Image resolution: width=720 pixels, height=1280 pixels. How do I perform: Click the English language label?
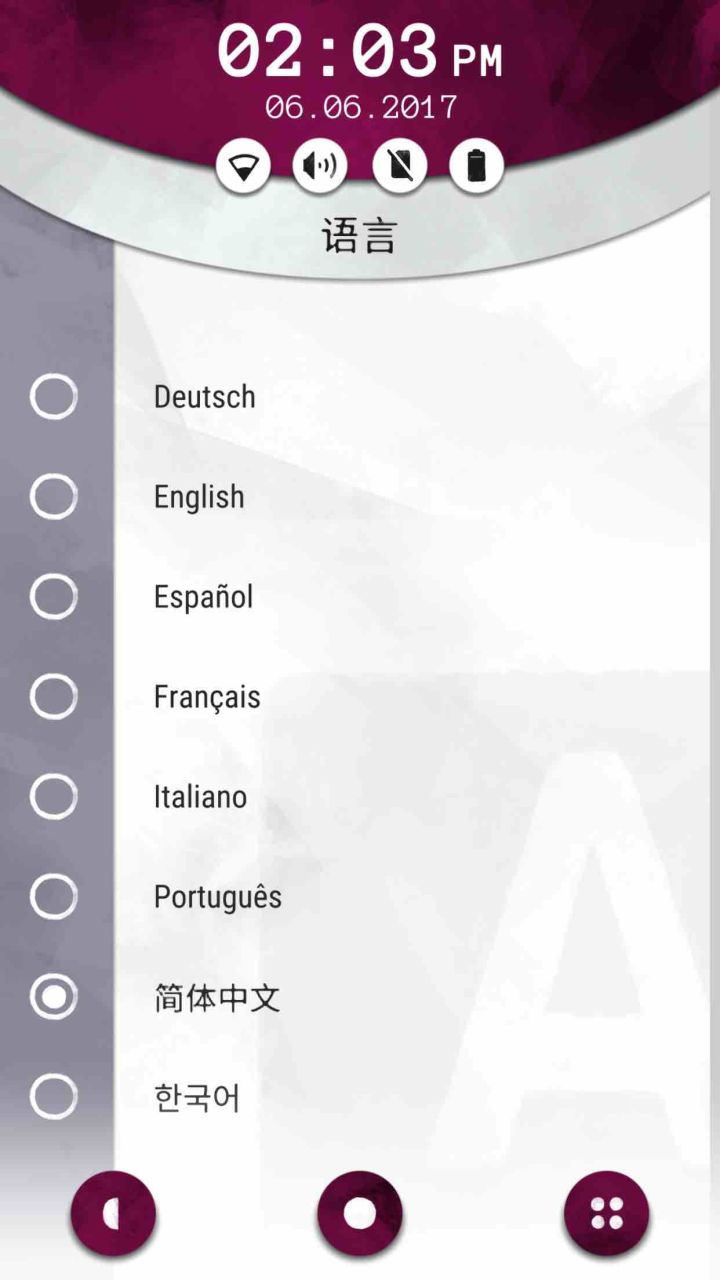pos(199,497)
